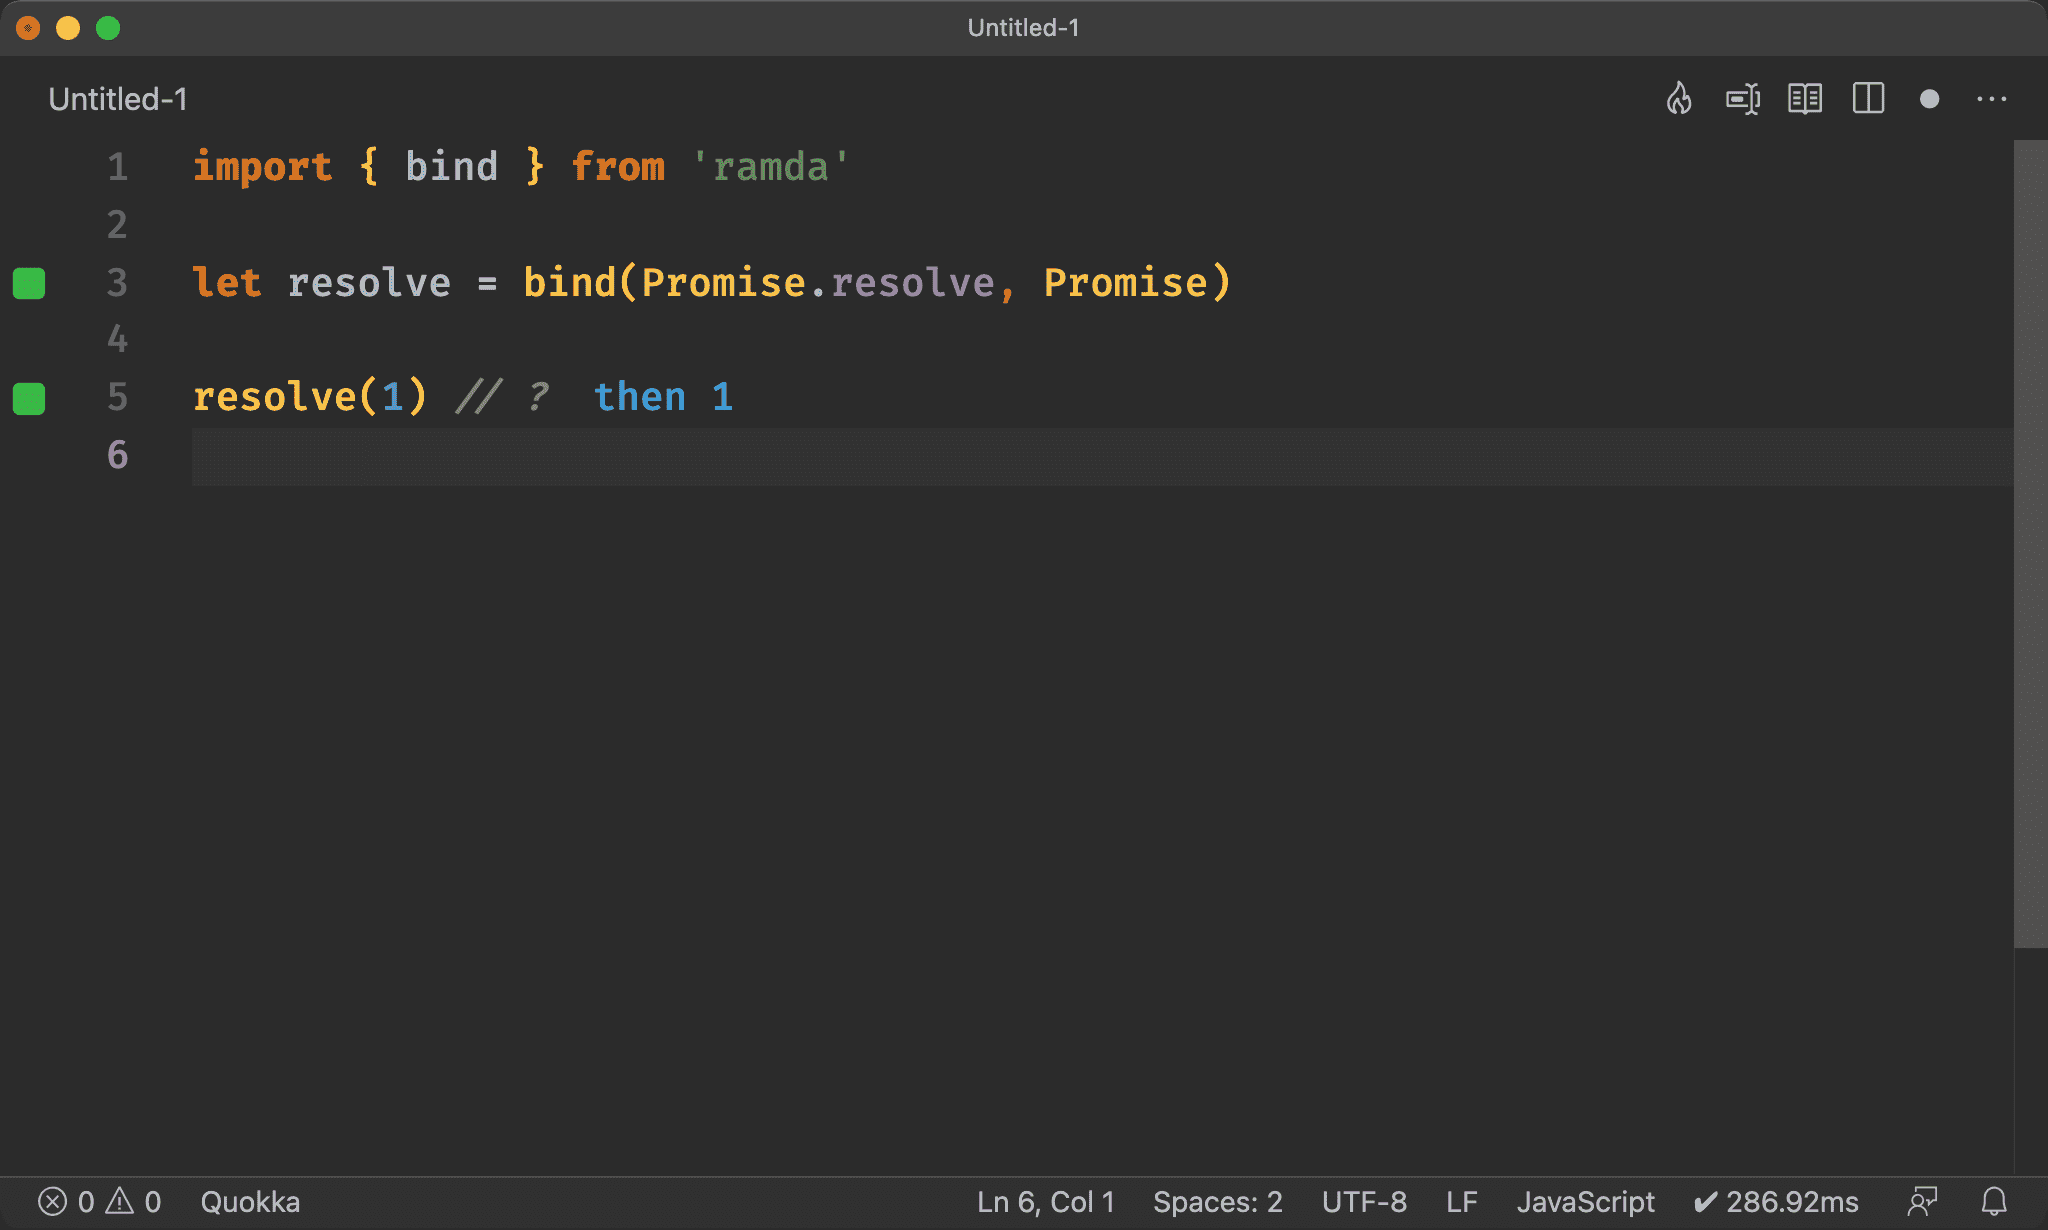Viewport: 2048px width, 1230px height.
Task: Click the 'from' keyword
Action: 618,167
